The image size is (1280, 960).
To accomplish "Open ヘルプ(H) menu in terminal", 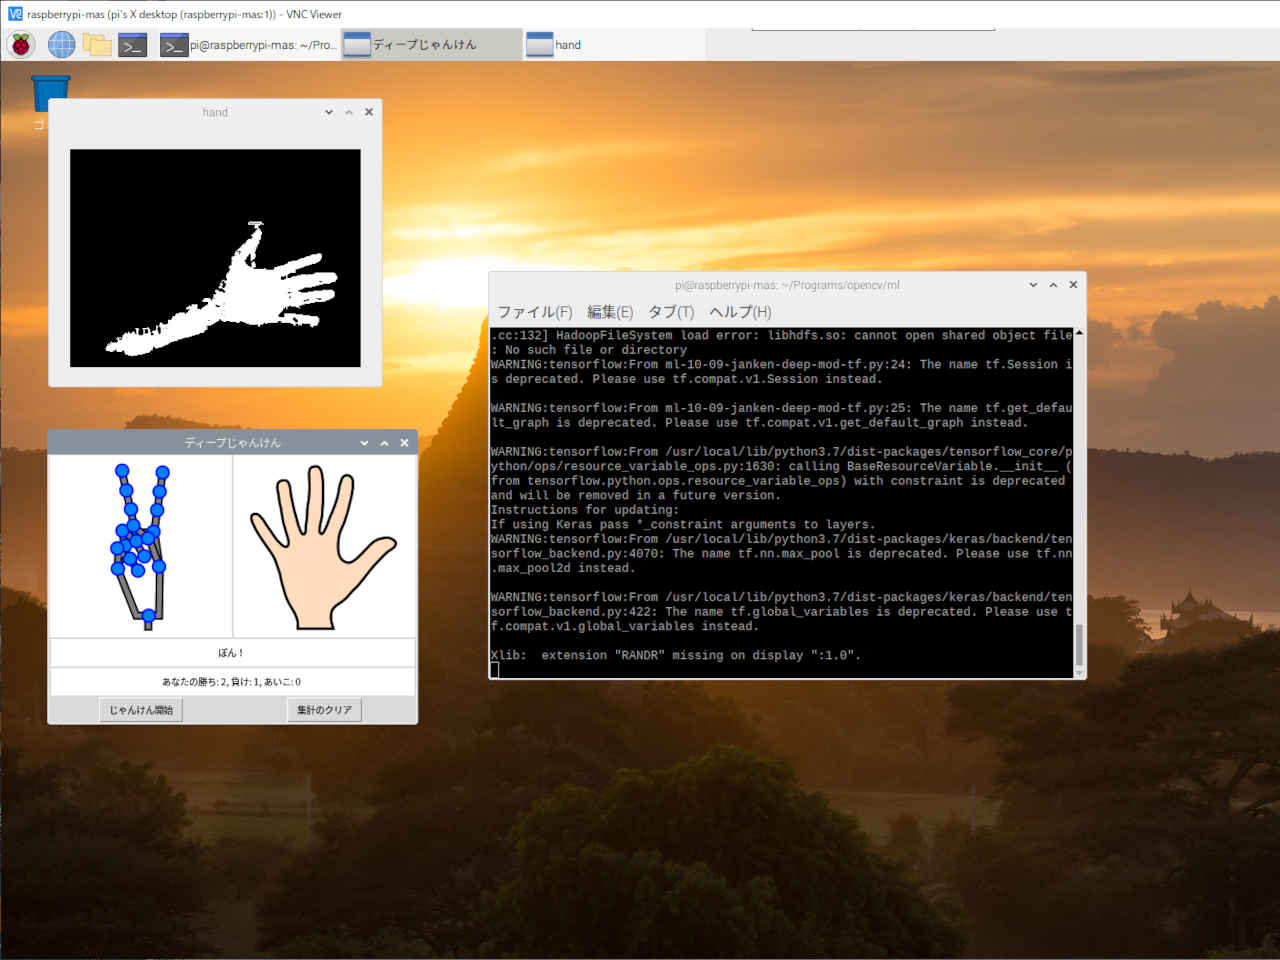I will click(740, 312).
